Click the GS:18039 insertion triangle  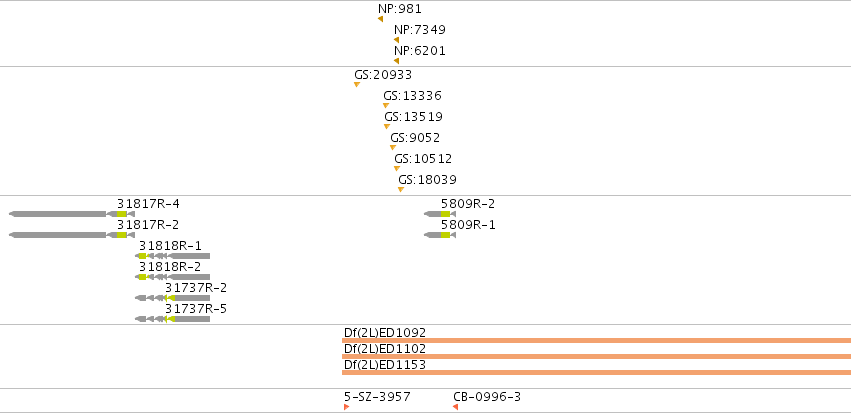pyautogui.click(x=401, y=189)
